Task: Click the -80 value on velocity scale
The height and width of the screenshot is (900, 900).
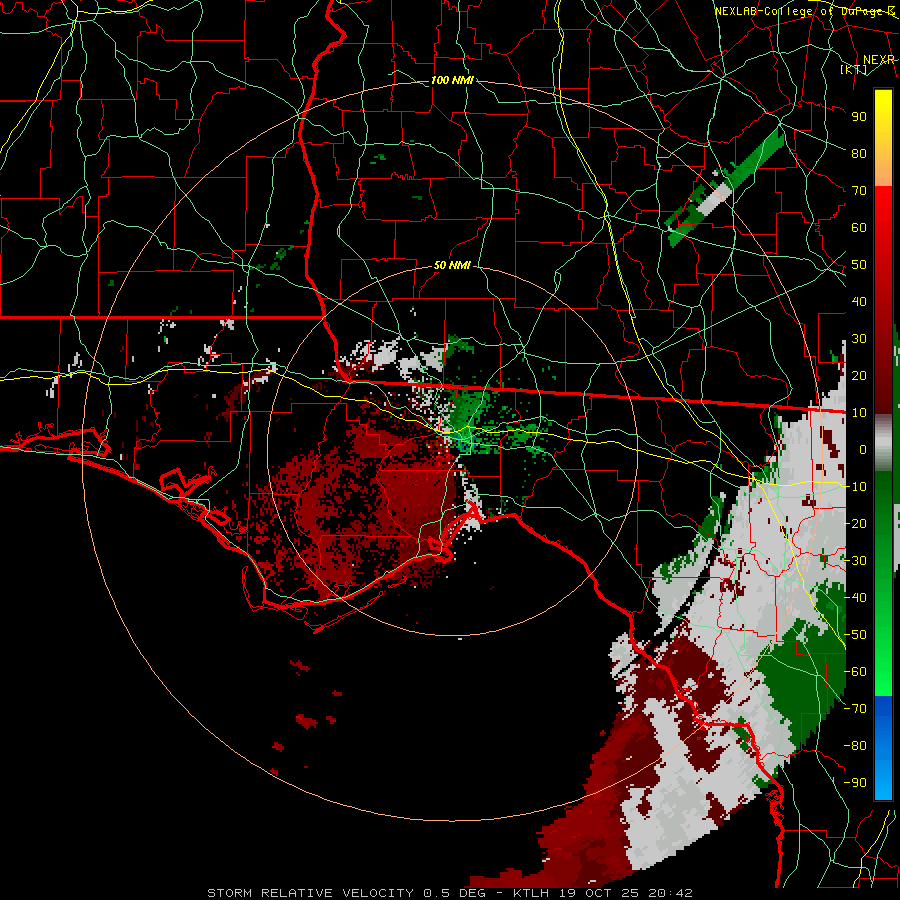Action: click(x=855, y=746)
